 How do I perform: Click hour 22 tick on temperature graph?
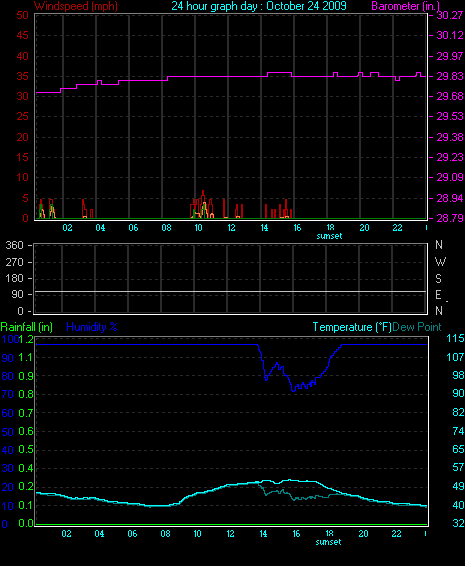coord(396,534)
